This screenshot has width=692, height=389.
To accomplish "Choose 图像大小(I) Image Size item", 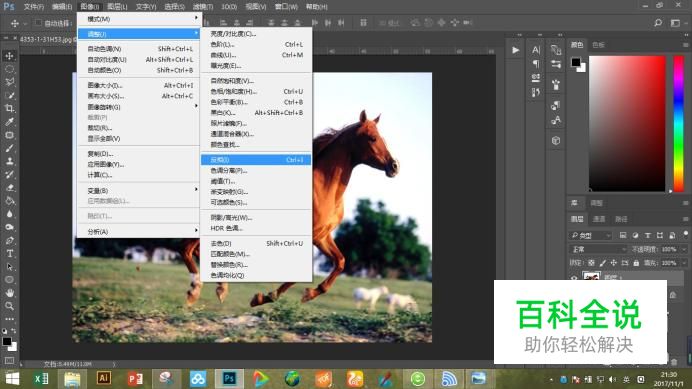I will (x=139, y=85).
